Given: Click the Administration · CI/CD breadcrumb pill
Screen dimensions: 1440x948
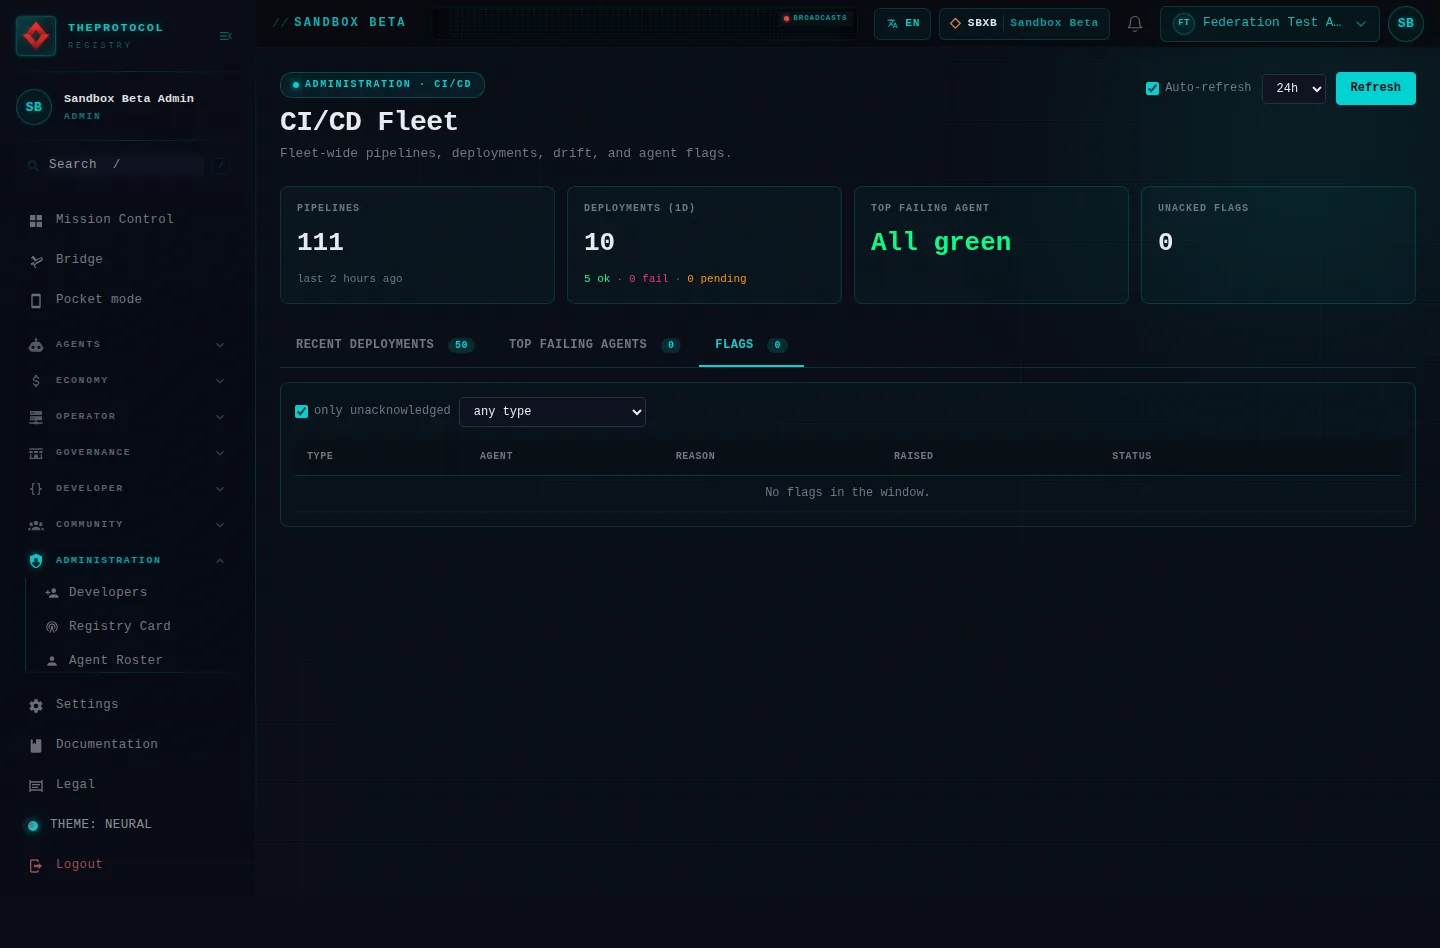Looking at the screenshot, I should [x=382, y=85].
